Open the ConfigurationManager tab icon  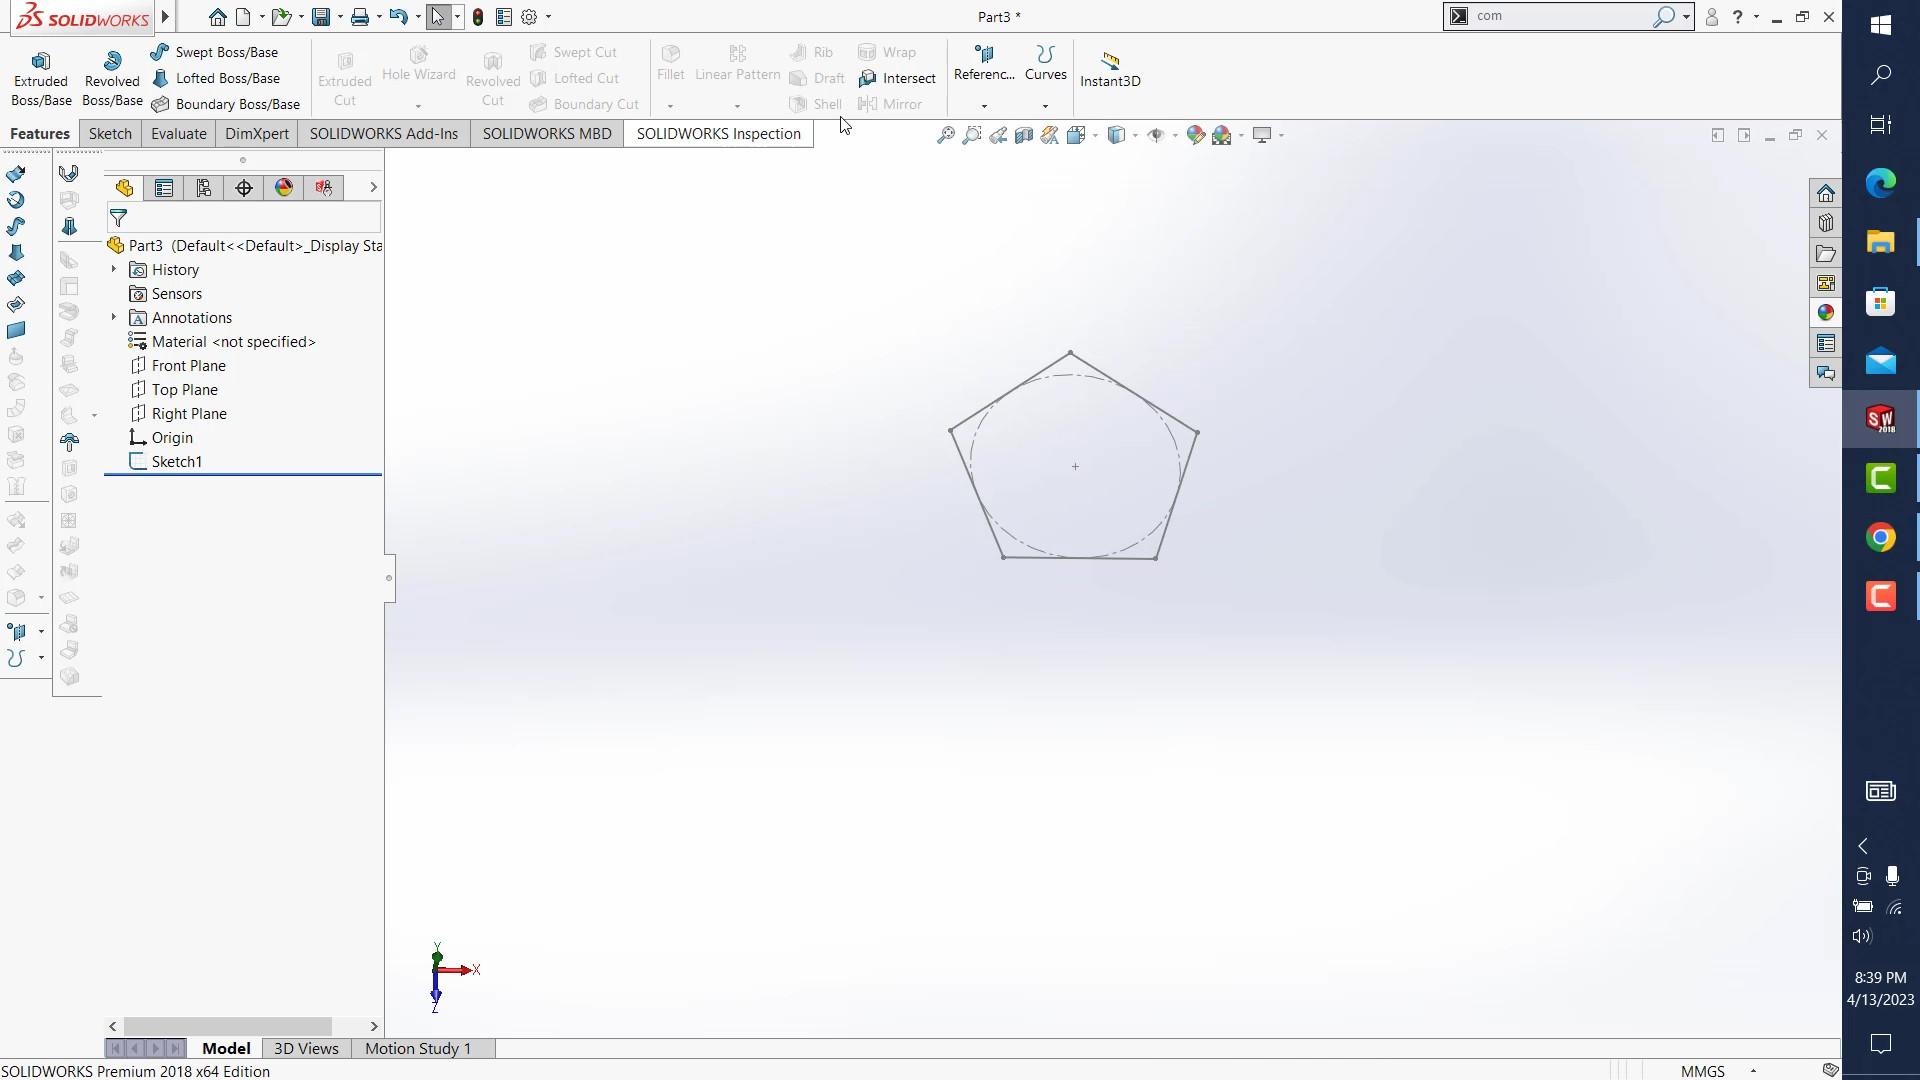pyautogui.click(x=204, y=188)
